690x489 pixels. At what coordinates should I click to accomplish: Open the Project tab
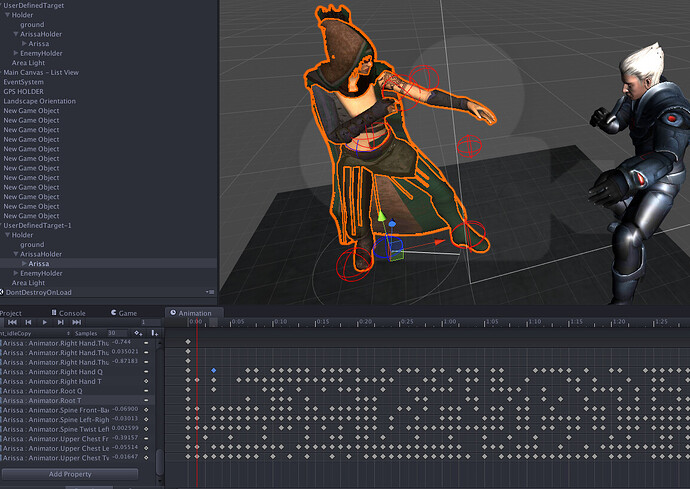pos(12,313)
